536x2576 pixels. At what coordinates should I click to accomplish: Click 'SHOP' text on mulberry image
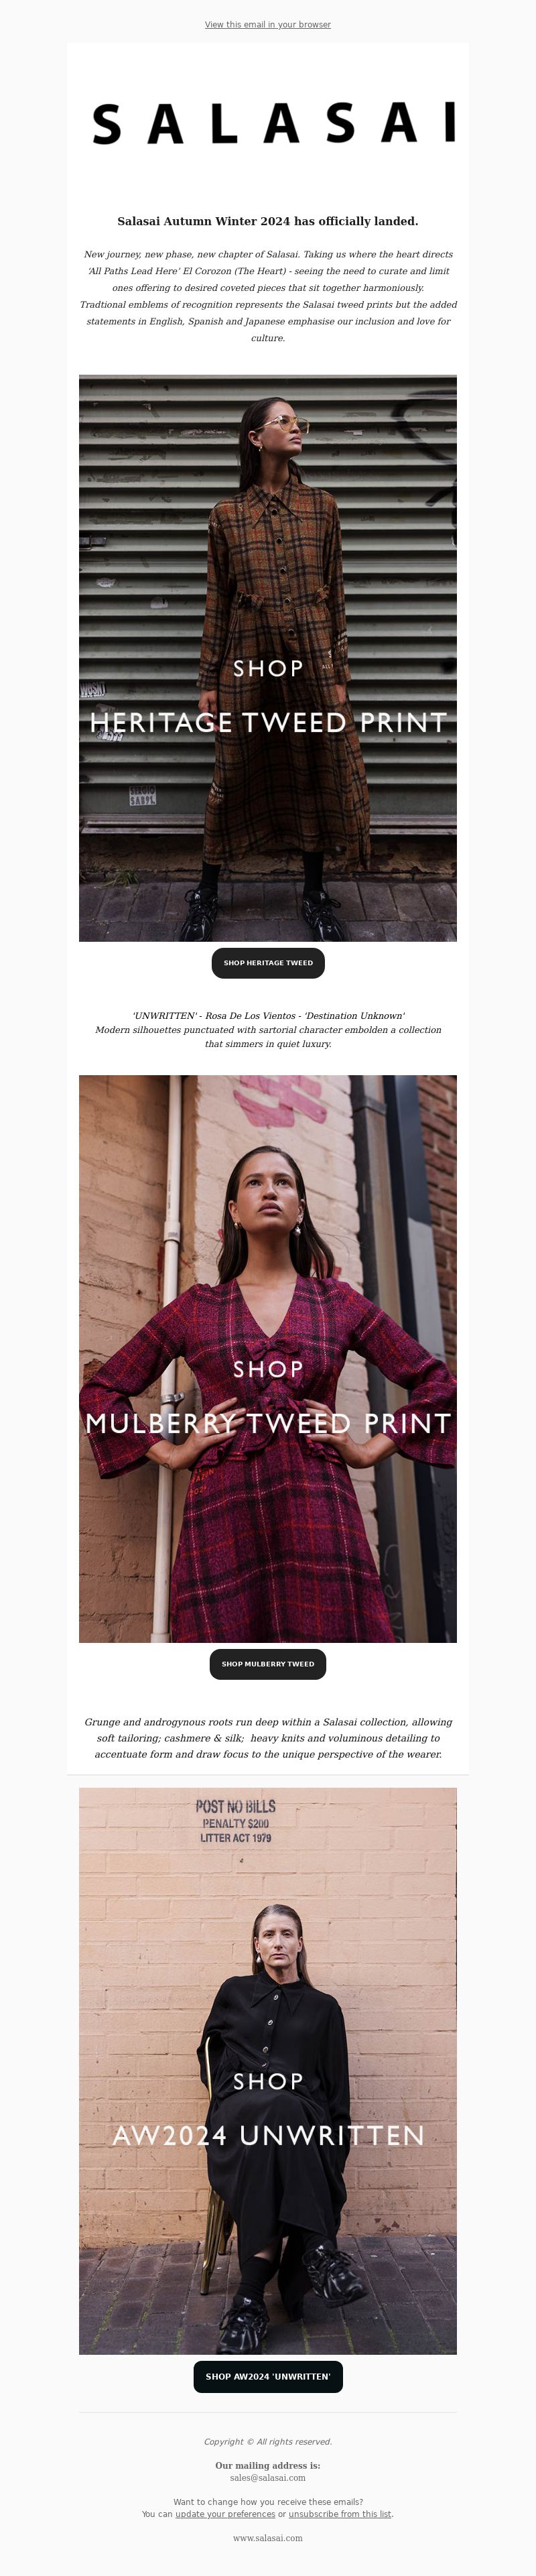click(268, 1369)
